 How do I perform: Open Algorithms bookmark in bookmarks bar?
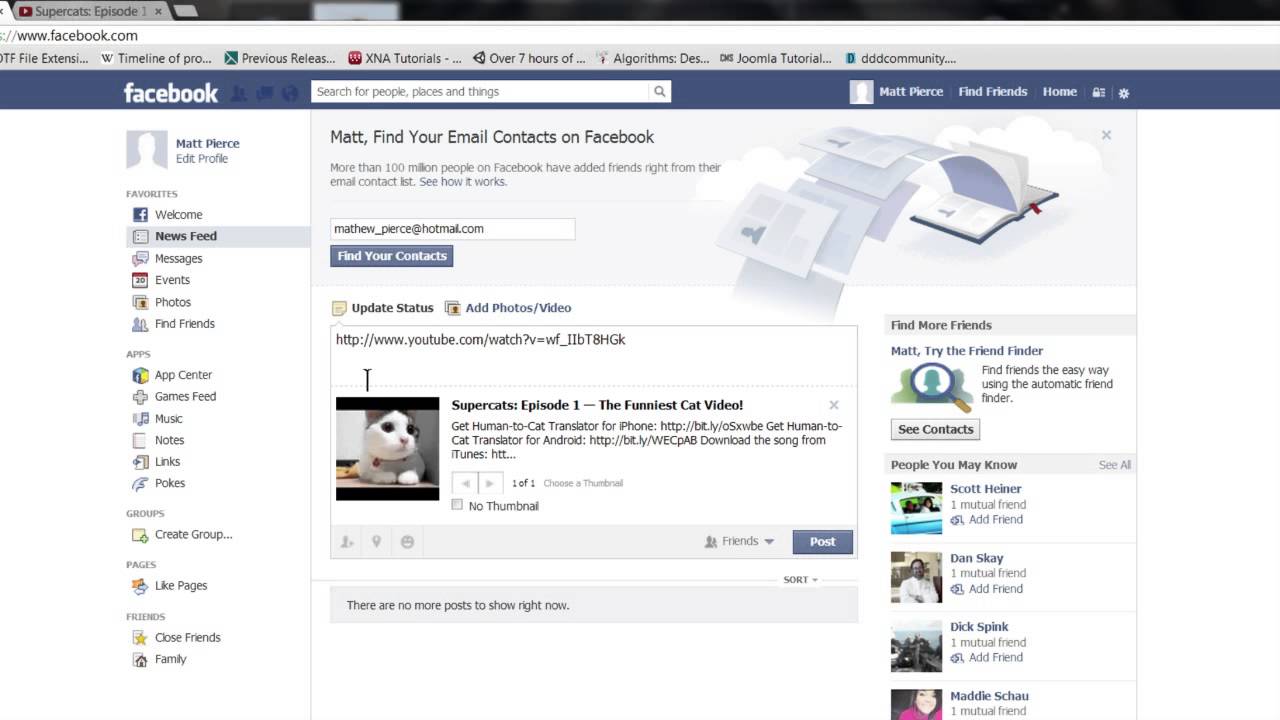(652, 58)
